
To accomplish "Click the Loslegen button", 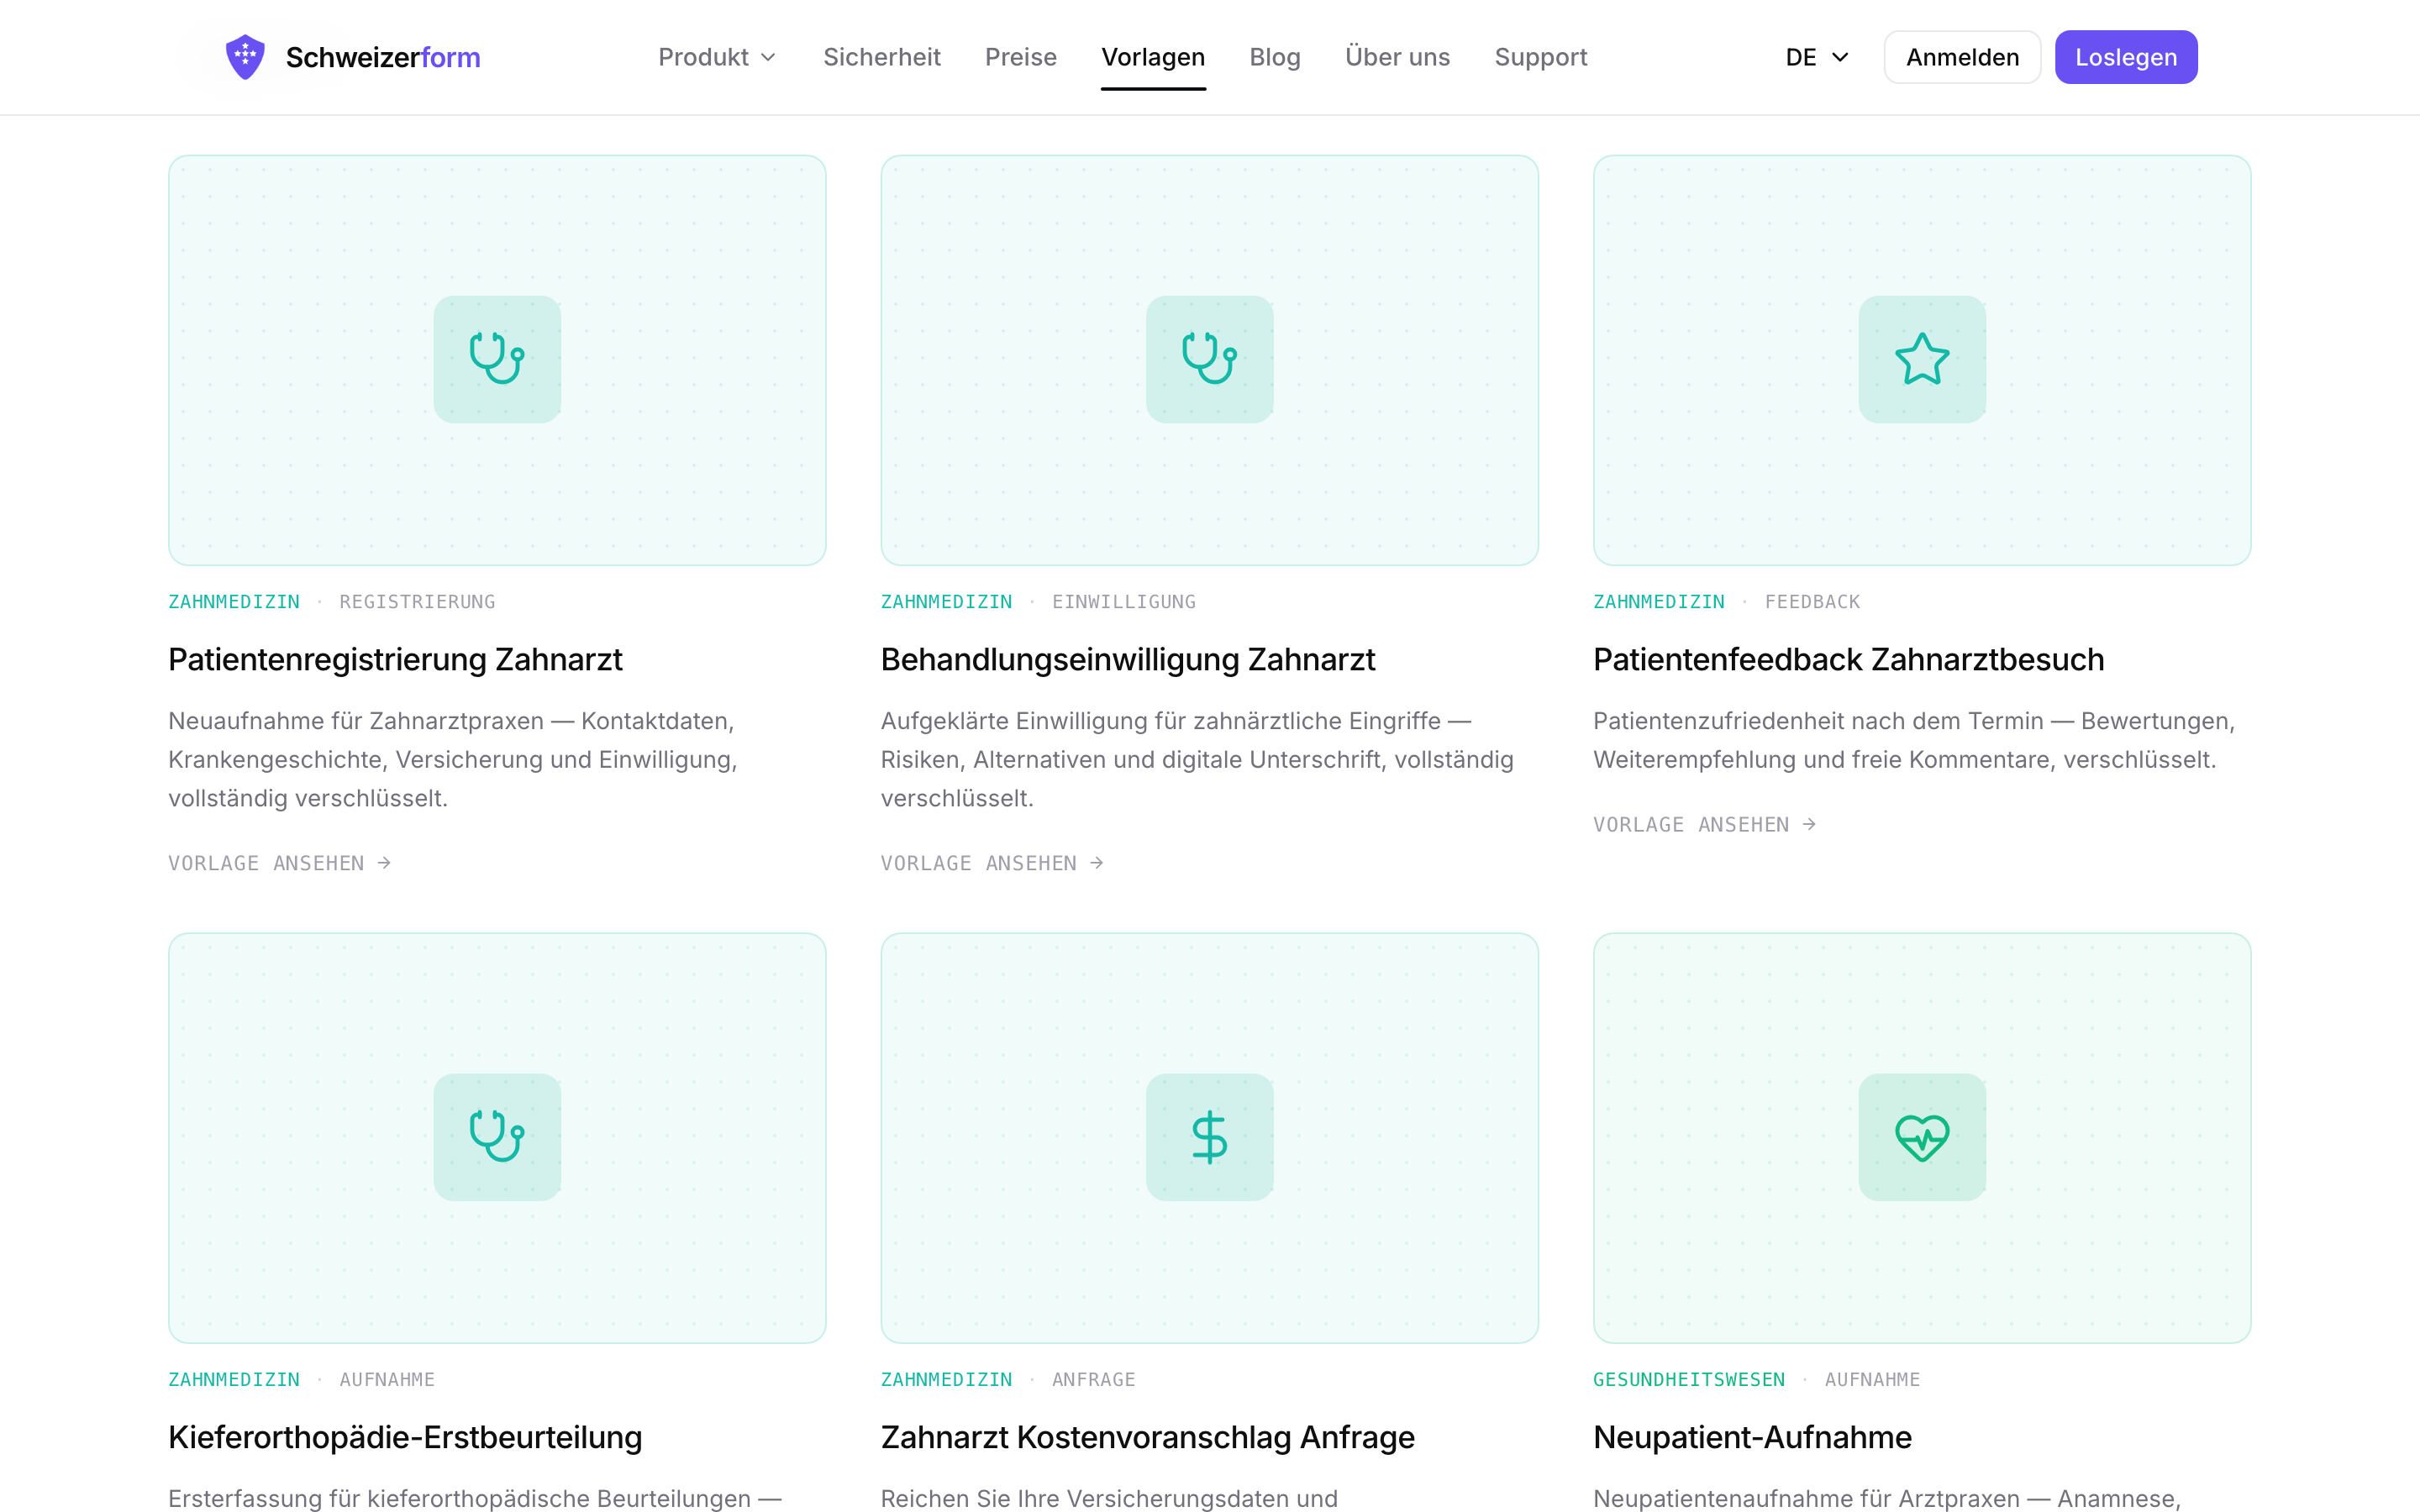I will [2126, 57].
